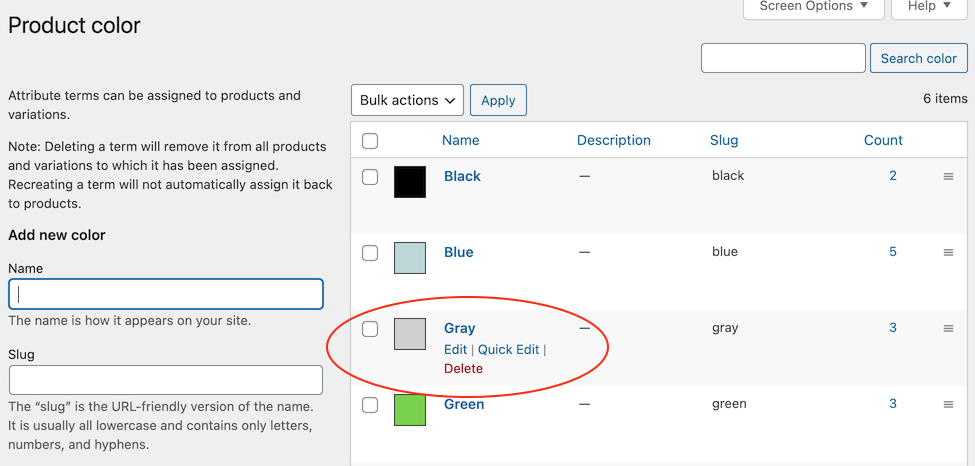This screenshot has width=975, height=466.
Task: Sort table by the Name column
Action: (461, 141)
